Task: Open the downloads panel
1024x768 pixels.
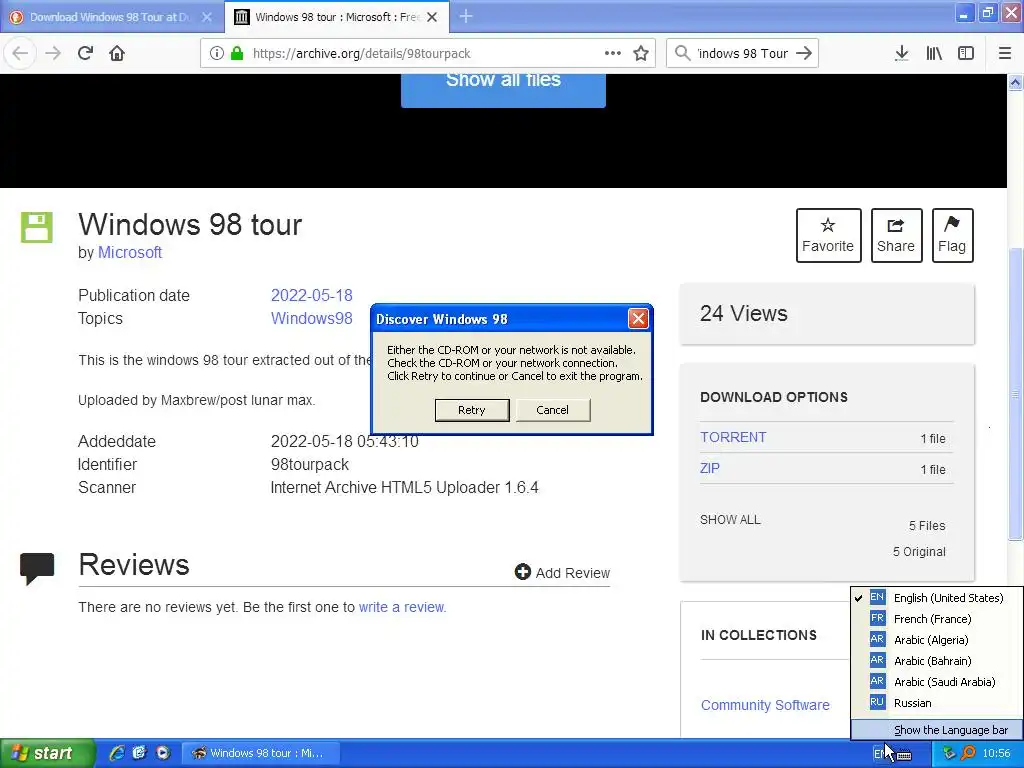Action: point(901,54)
